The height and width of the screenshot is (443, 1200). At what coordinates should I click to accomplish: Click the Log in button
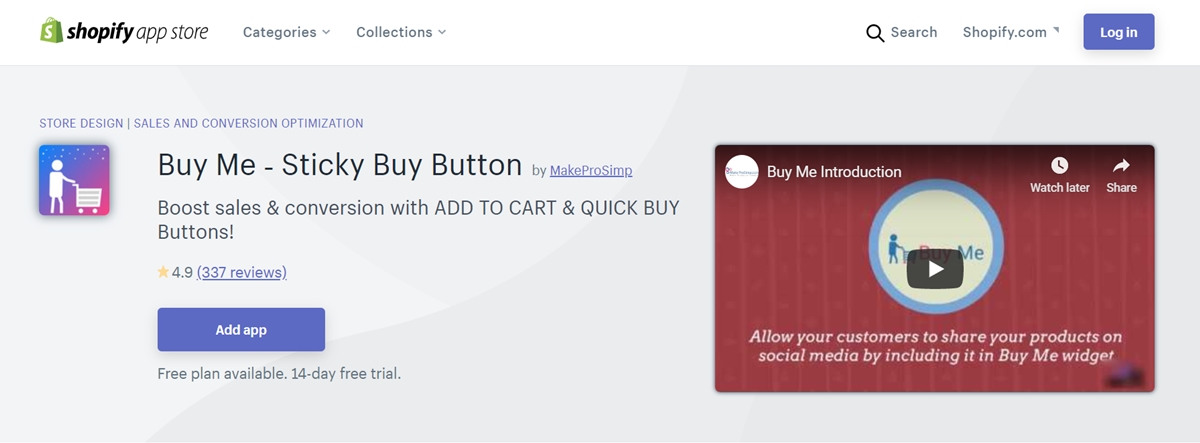[x=1119, y=32]
